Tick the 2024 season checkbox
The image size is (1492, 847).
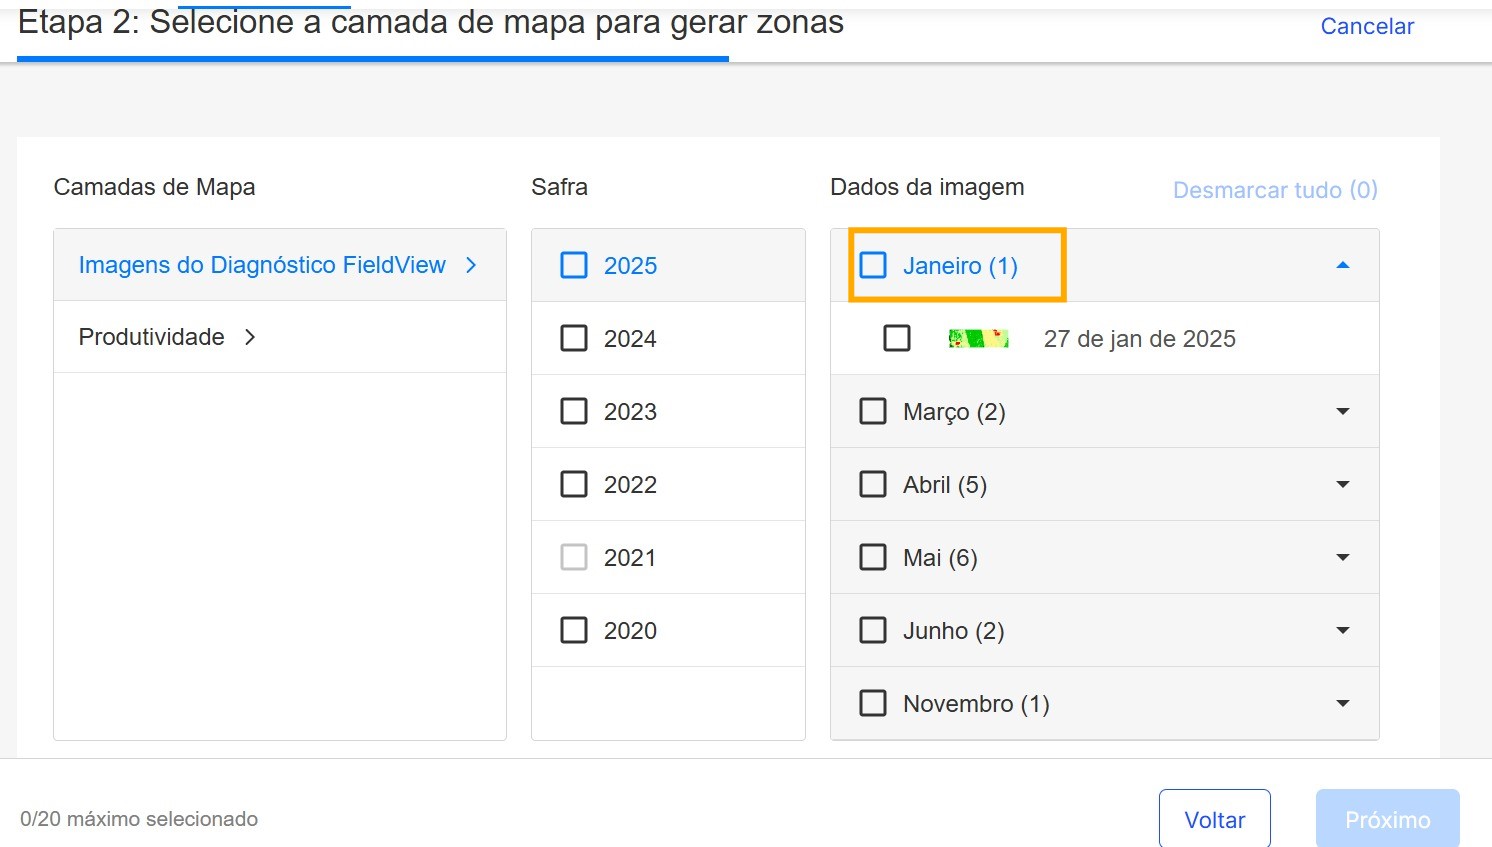[574, 339]
